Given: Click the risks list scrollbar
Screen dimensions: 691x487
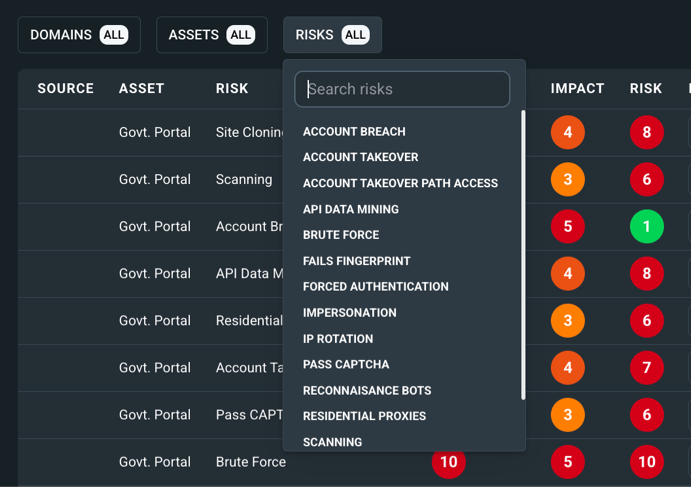Looking at the screenshot, I should (523, 255).
